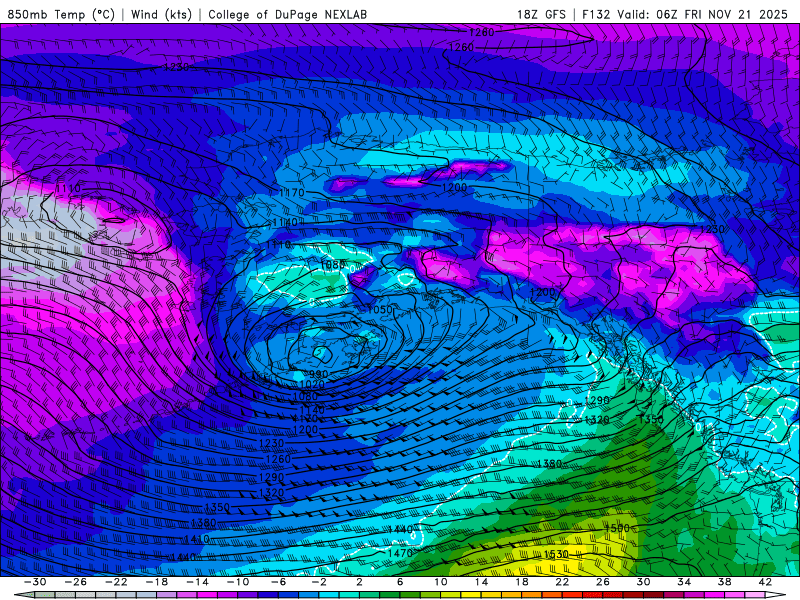
Task: Click the '-14' color scale label
Action: pos(197,582)
